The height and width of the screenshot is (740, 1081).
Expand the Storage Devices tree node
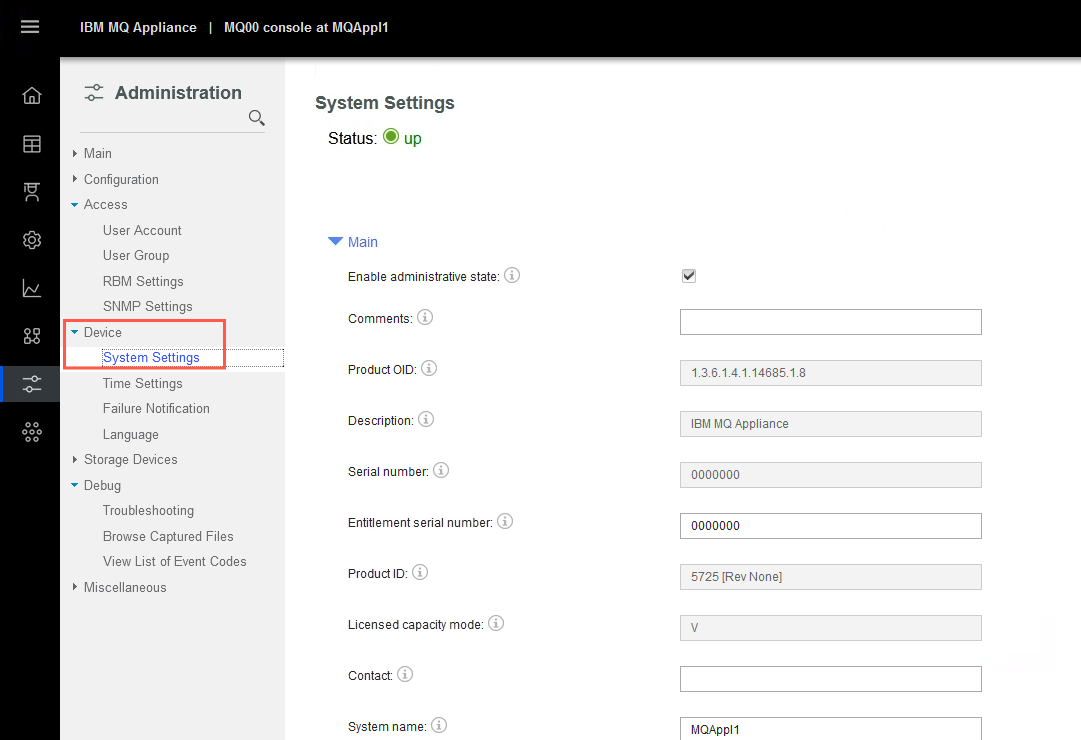click(74, 459)
